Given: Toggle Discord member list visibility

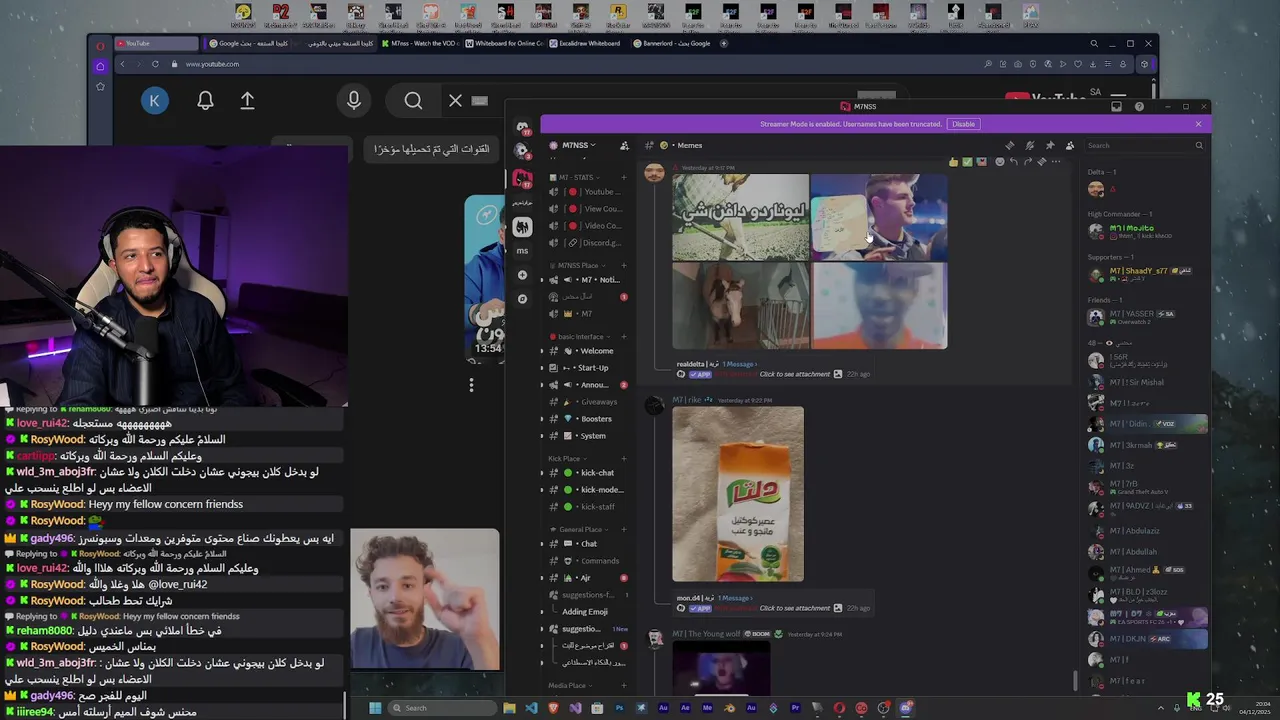Looking at the screenshot, I should (x=1069, y=145).
